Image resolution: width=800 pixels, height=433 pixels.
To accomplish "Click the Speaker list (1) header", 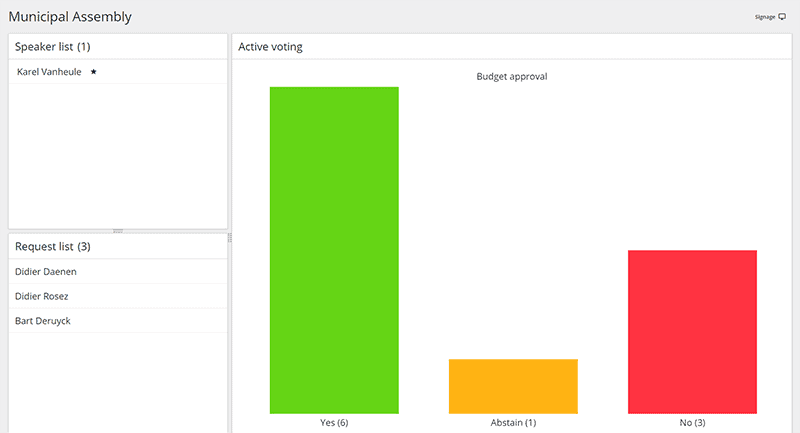I will 53,46.
